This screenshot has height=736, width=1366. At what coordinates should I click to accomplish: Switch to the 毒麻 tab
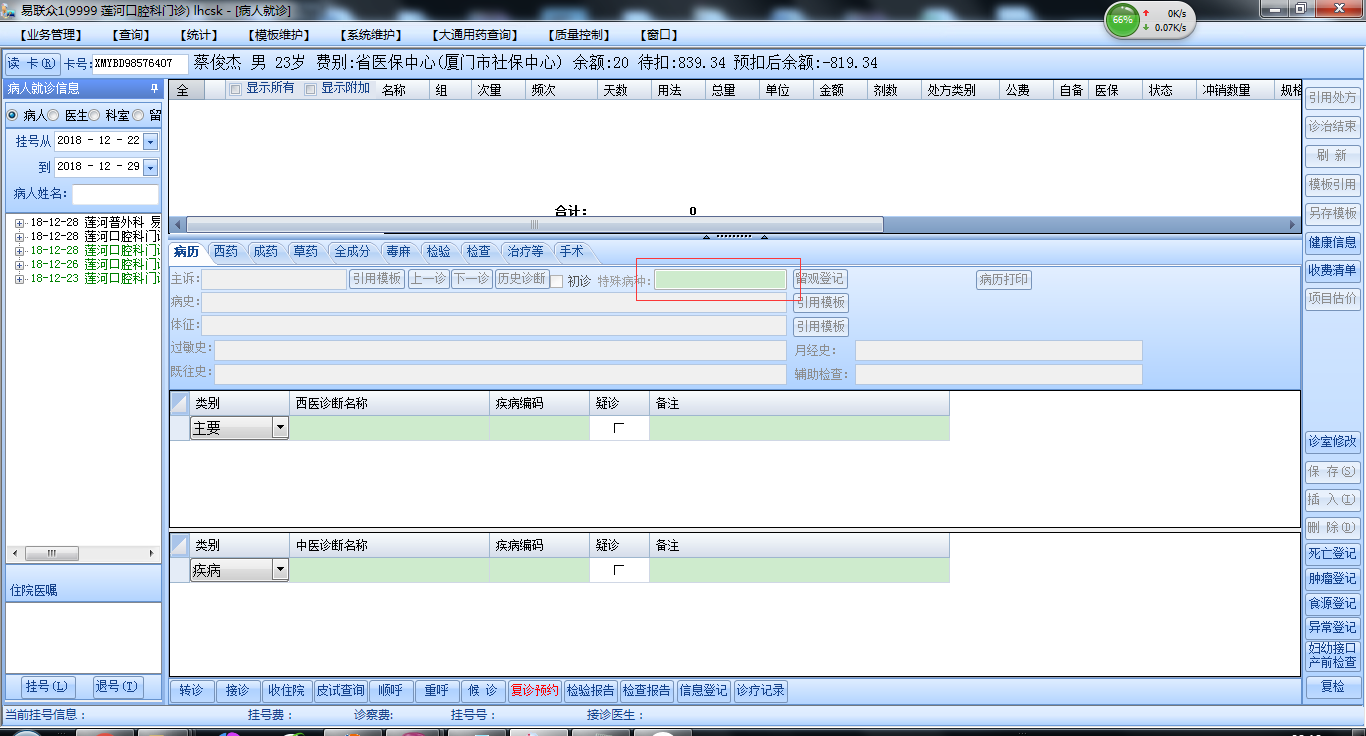(398, 252)
